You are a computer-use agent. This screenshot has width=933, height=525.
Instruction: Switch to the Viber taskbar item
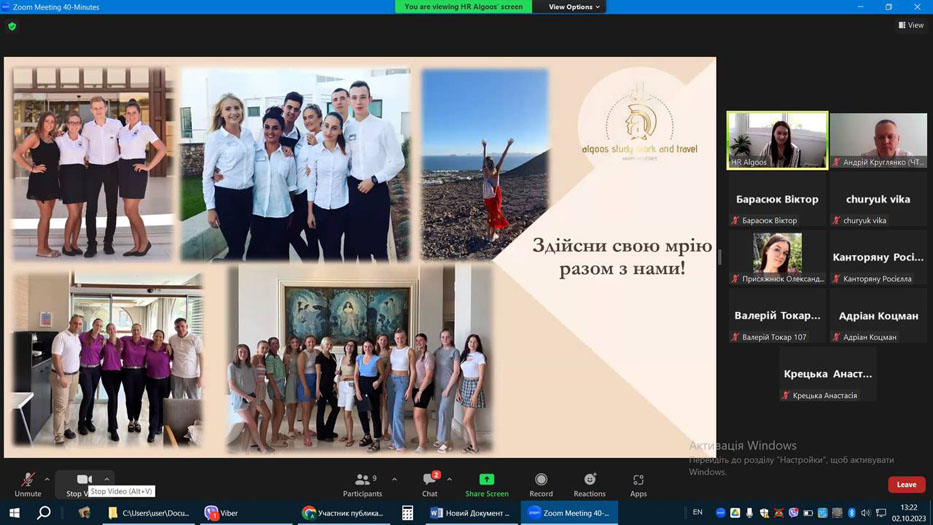pyautogui.click(x=221, y=512)
